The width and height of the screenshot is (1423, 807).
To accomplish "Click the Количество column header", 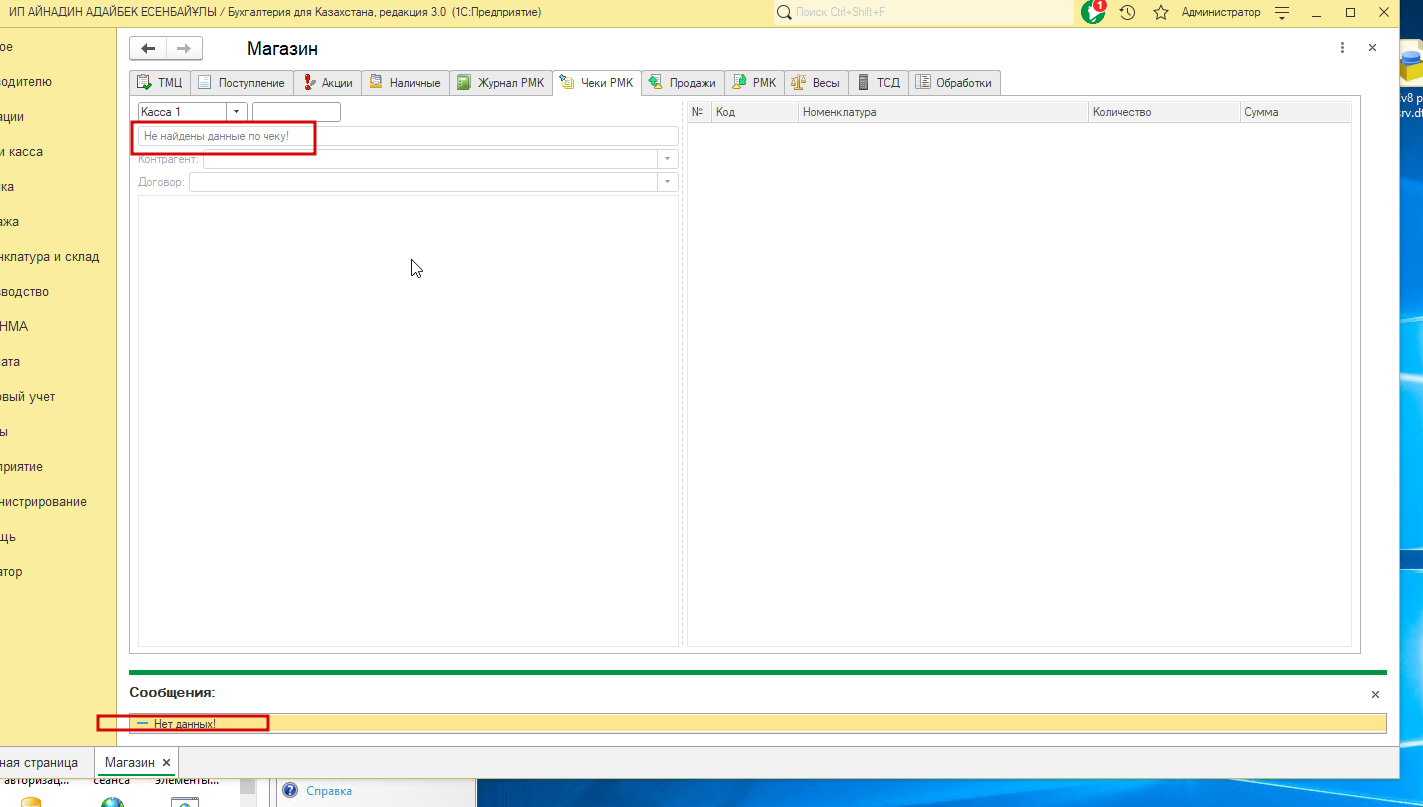I will click(x=1164, y=112).
